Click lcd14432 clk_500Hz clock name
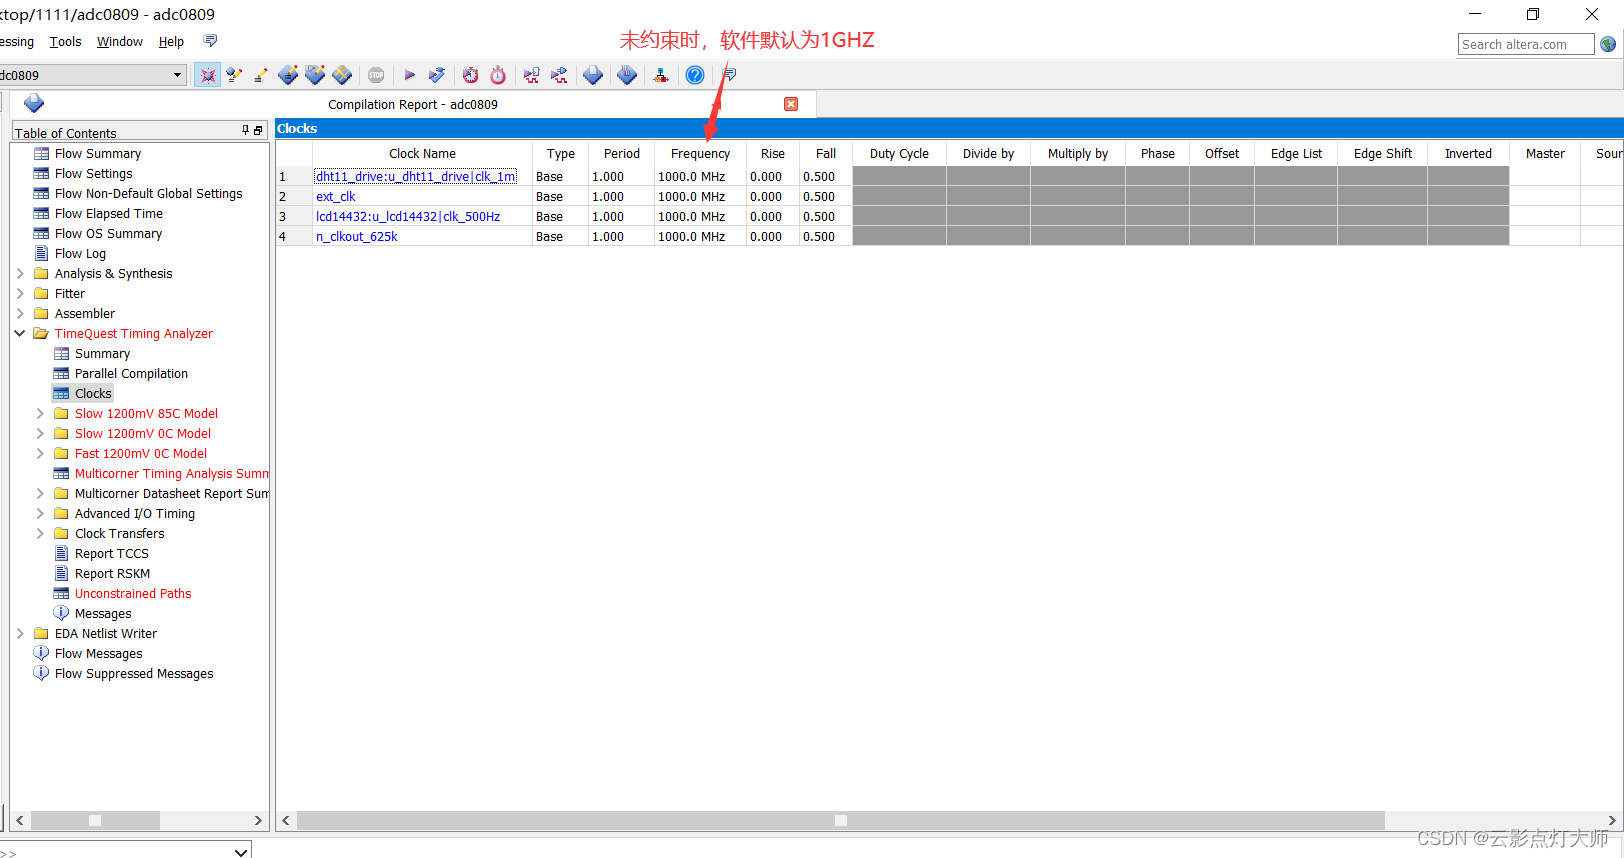This screenshot has width=1624, height=858. 408,216
